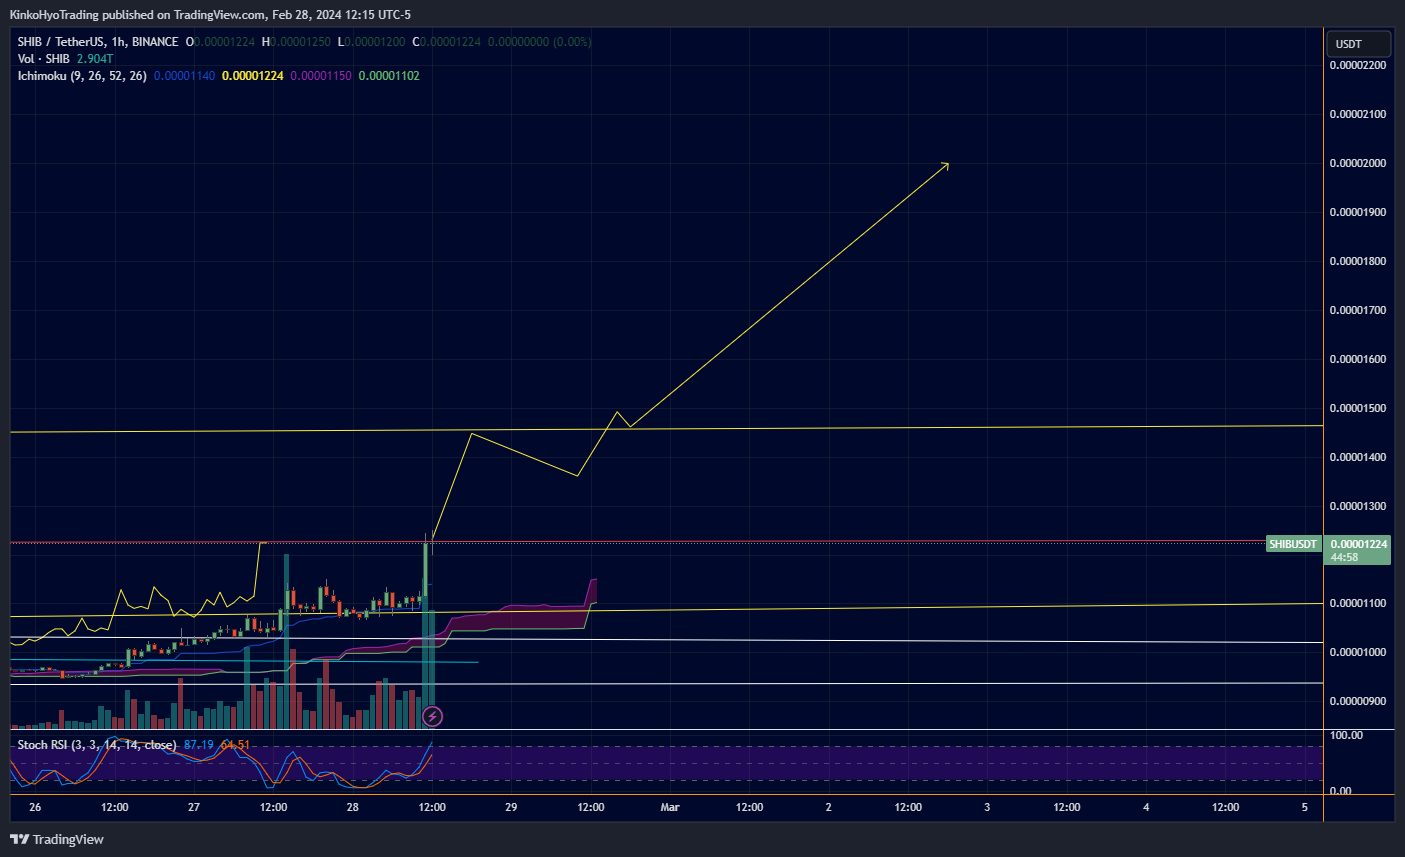Screen dimensions: 1405x857
Task: Click the 29 date label on the time axis
Action: point(511,807)
